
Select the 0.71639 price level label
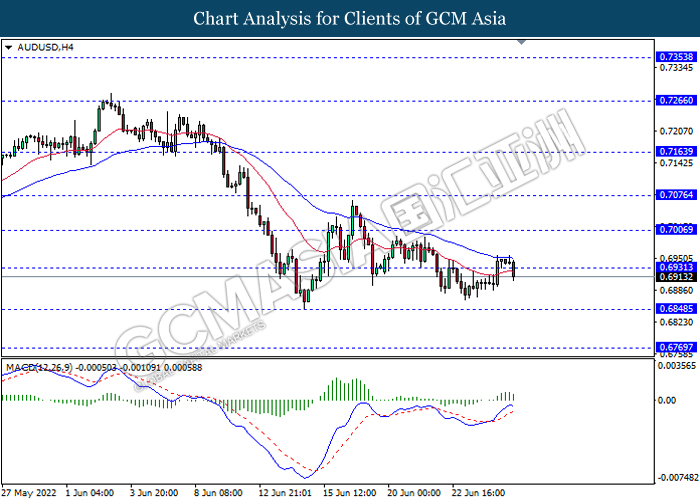tap(677, 152)
